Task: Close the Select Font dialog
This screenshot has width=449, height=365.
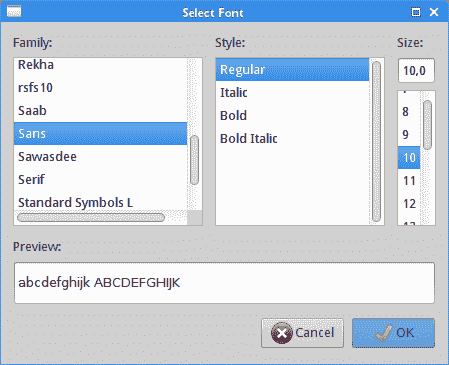Action: 434,12
